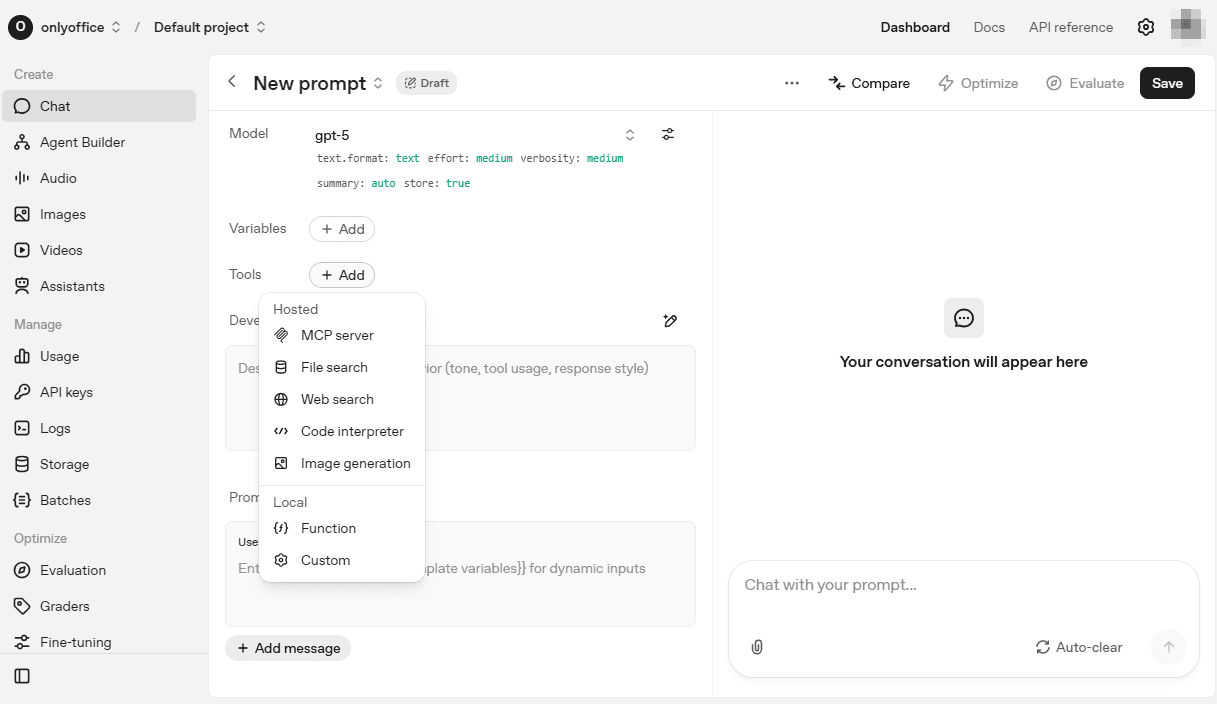Click the model settings sliders icon

coord(668,134)
